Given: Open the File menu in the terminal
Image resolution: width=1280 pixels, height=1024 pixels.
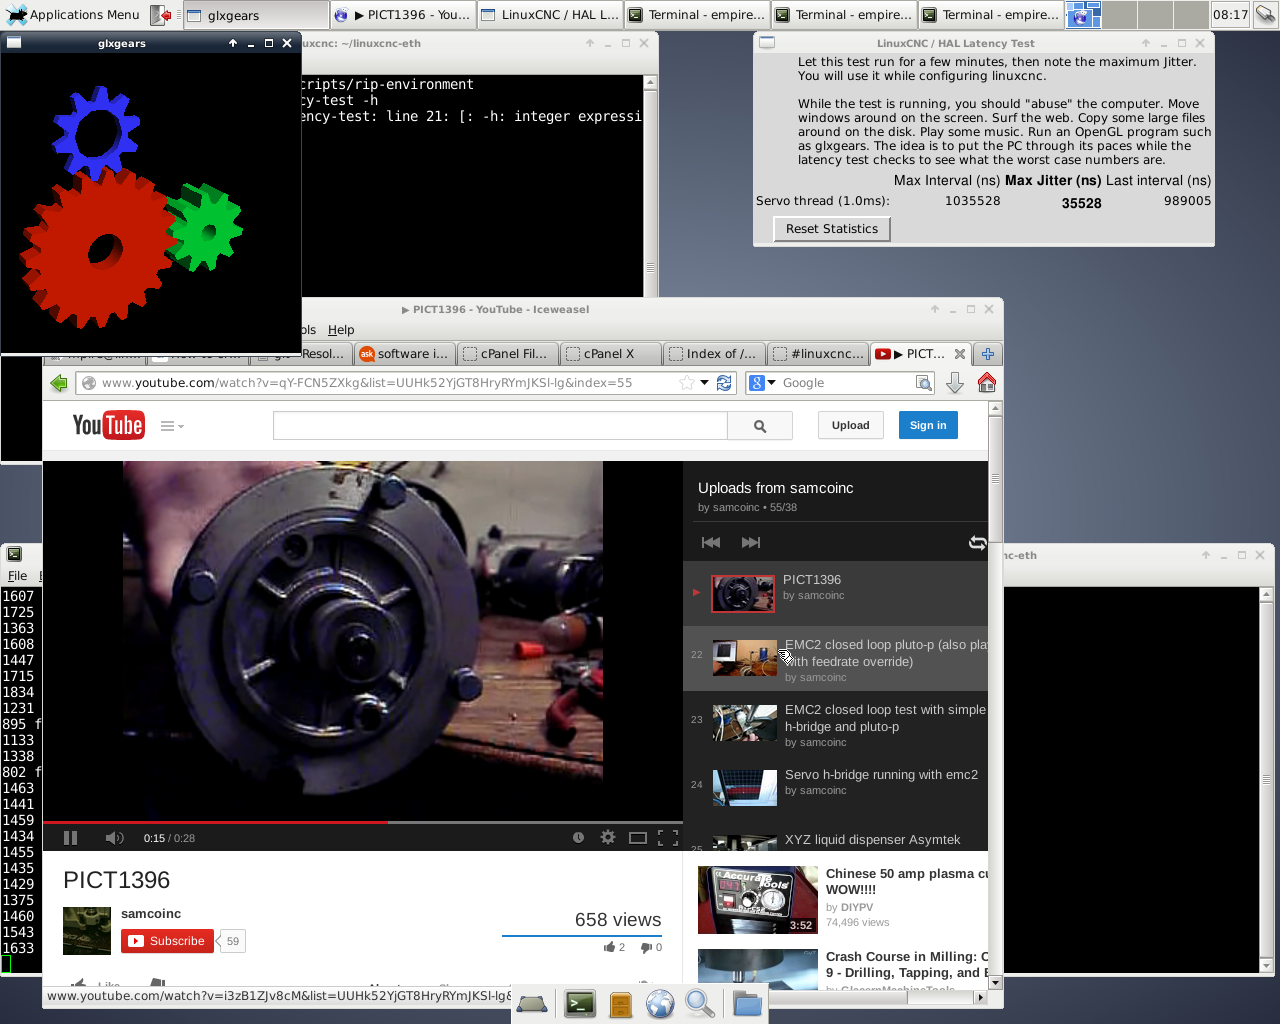Looking at the screenshot, I should coord(17,576).
